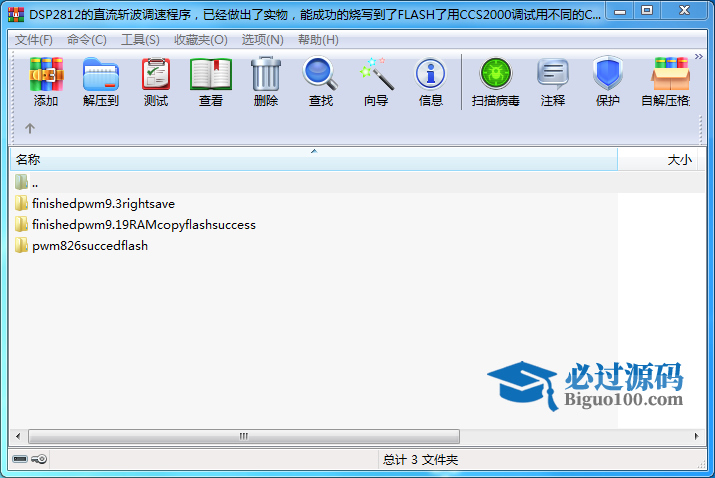Open the Tools (工具) menu
The width and height of the screenshot is (715, 478).
click(x=140, y=40)
